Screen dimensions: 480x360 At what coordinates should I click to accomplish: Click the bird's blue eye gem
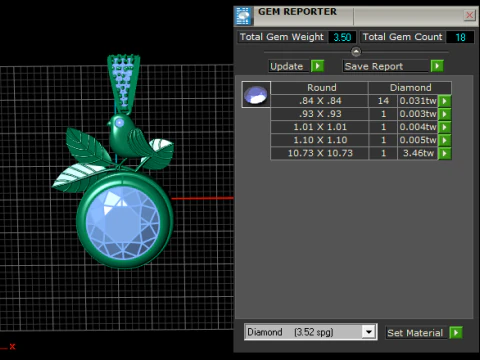click(x=119, y=123)
